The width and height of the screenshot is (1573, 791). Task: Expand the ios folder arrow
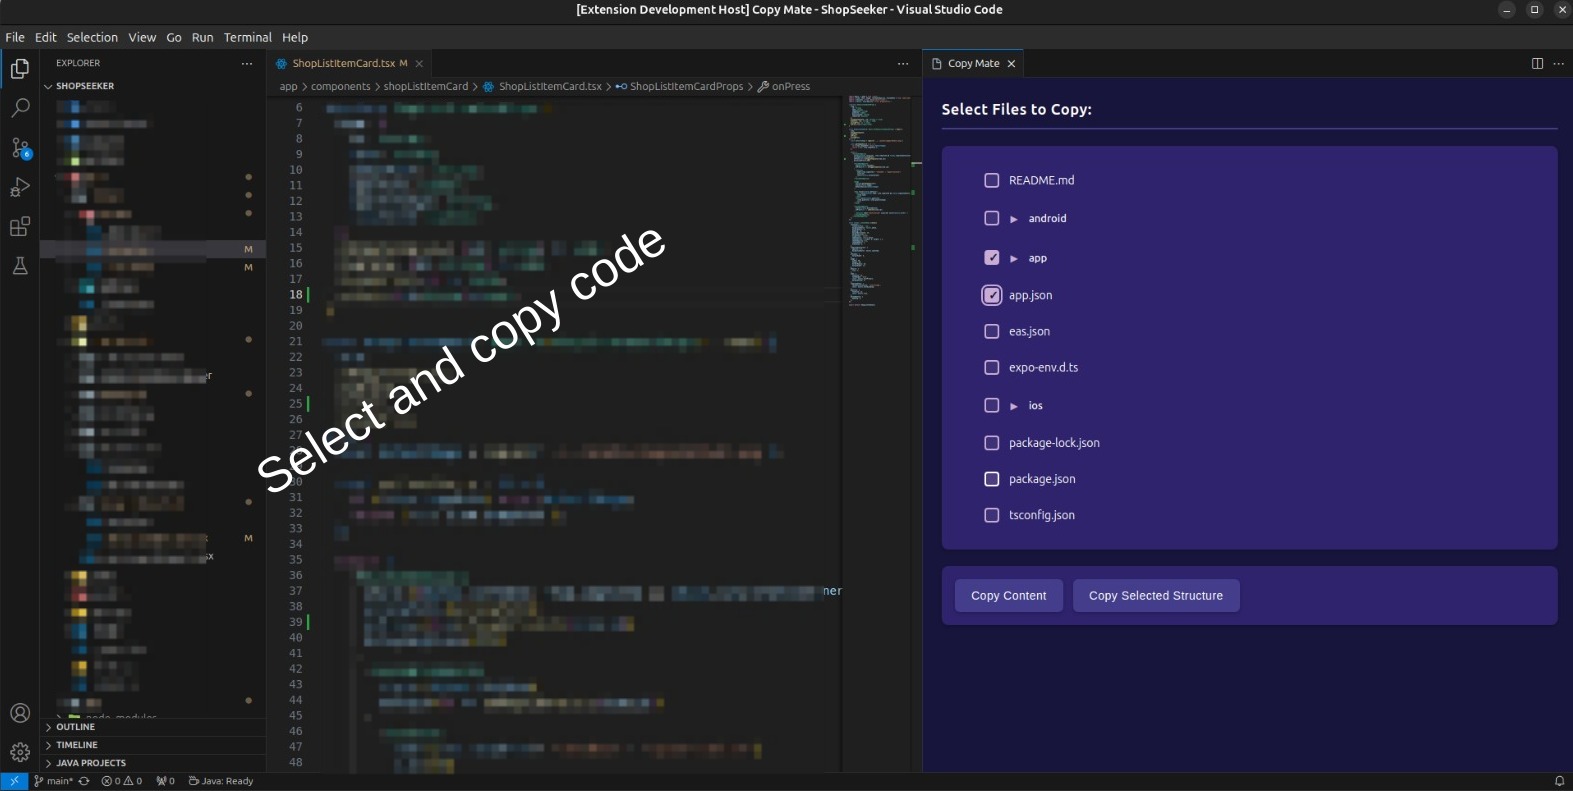[x=1014, y=406]
